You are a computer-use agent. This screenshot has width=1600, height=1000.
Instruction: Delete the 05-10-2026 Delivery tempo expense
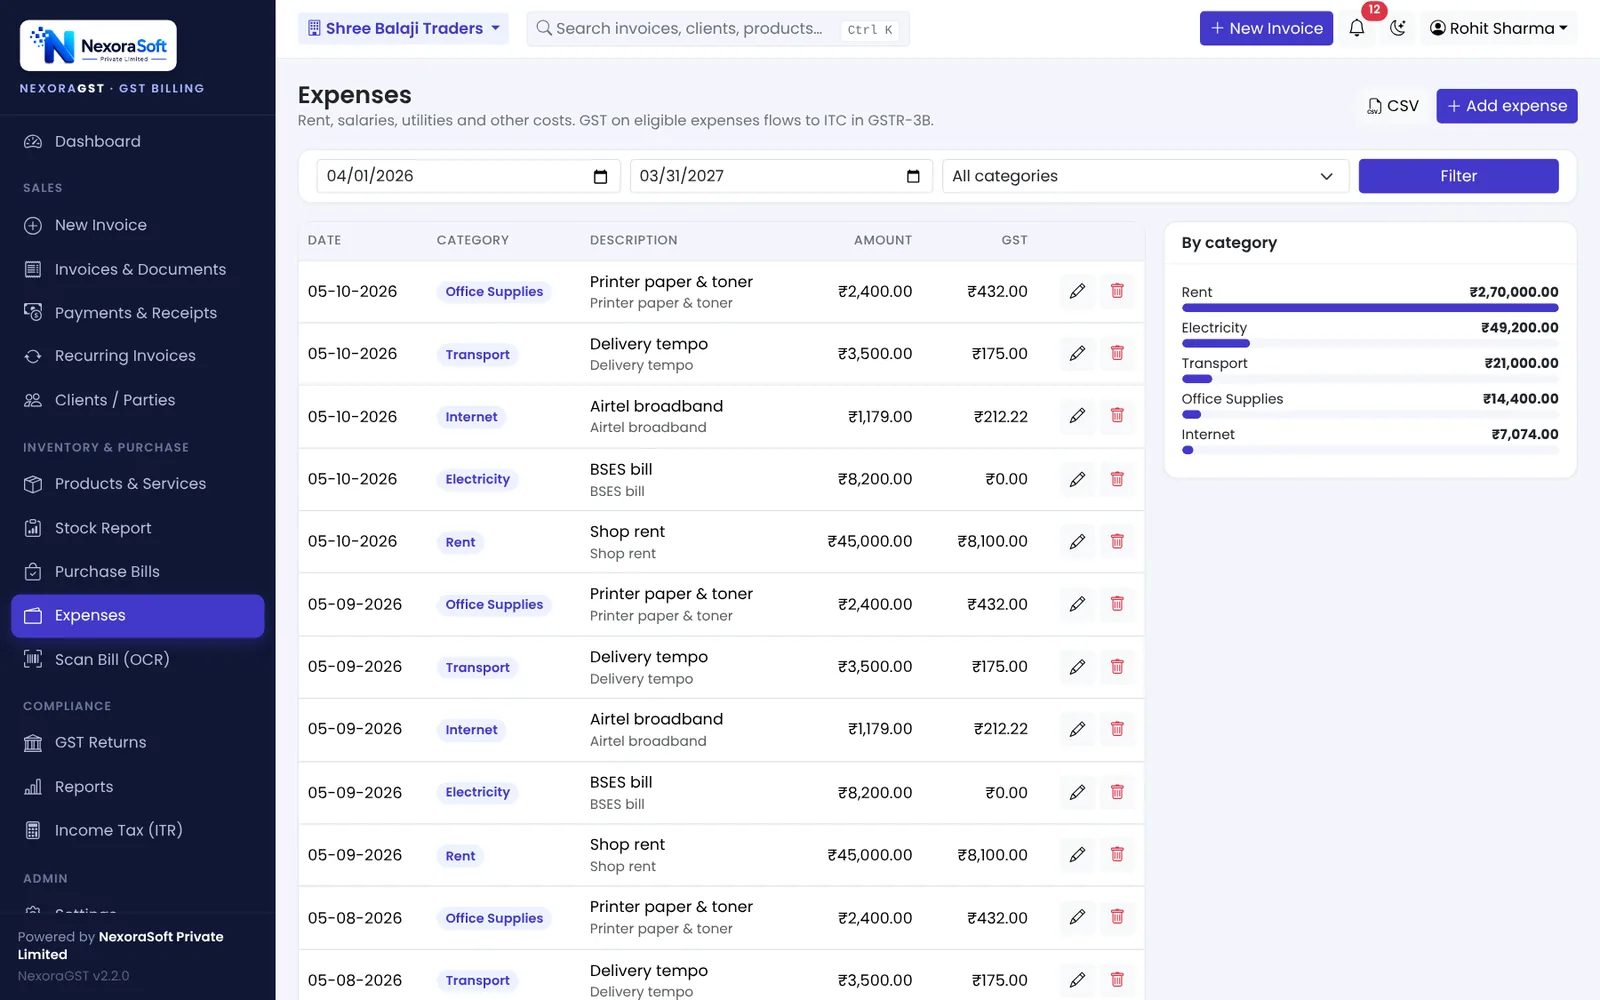pos(1117,353)
